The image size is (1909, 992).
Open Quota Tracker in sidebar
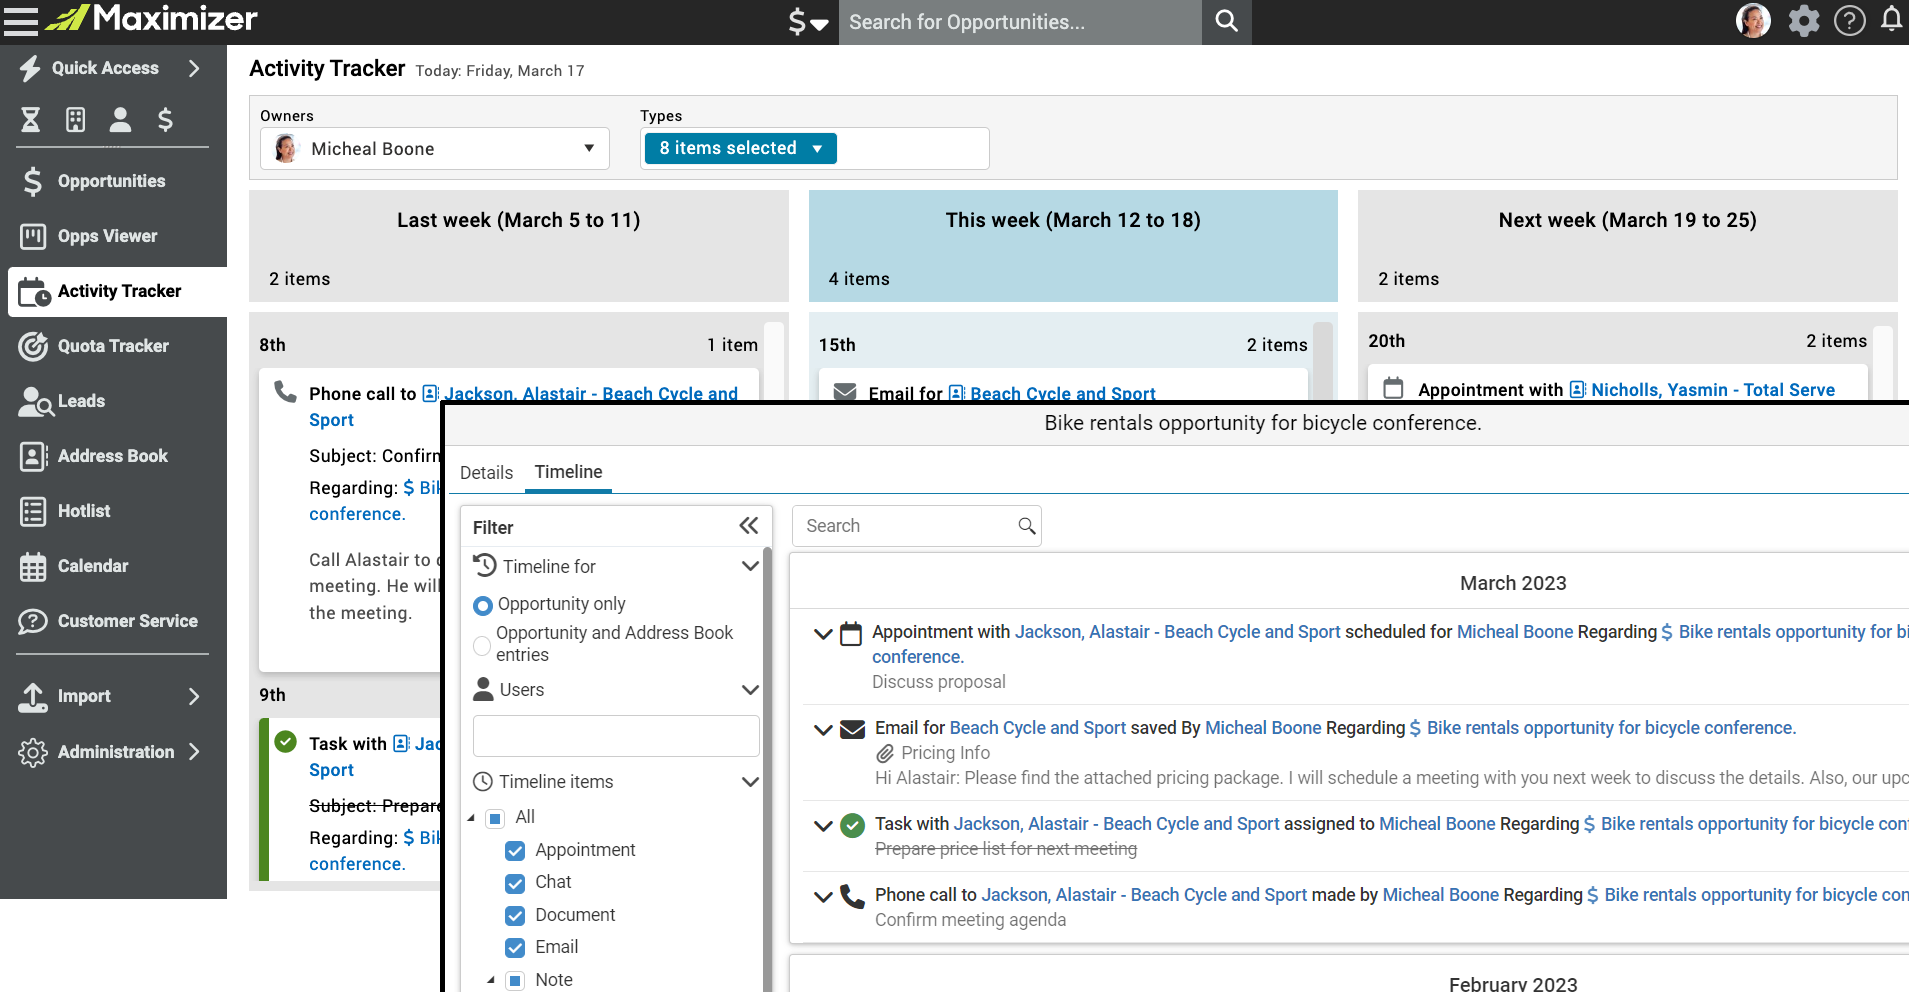click(x=113, y=346)
